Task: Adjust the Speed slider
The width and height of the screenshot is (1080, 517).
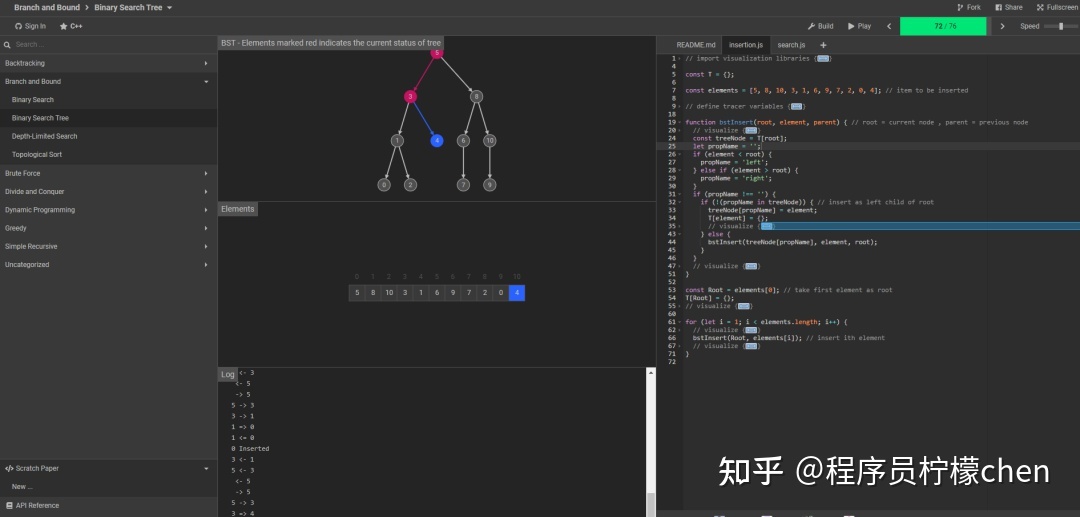Action: [x=1061, y=26]
